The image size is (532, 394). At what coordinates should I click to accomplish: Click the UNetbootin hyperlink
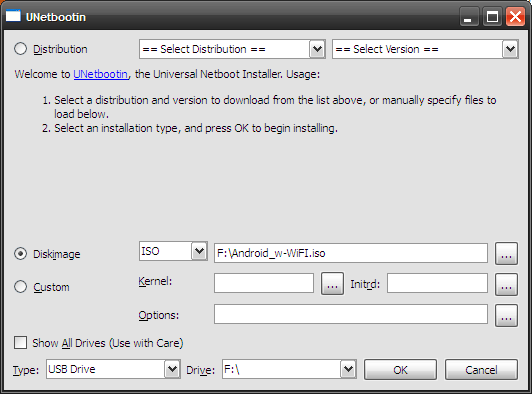(101, 74)
